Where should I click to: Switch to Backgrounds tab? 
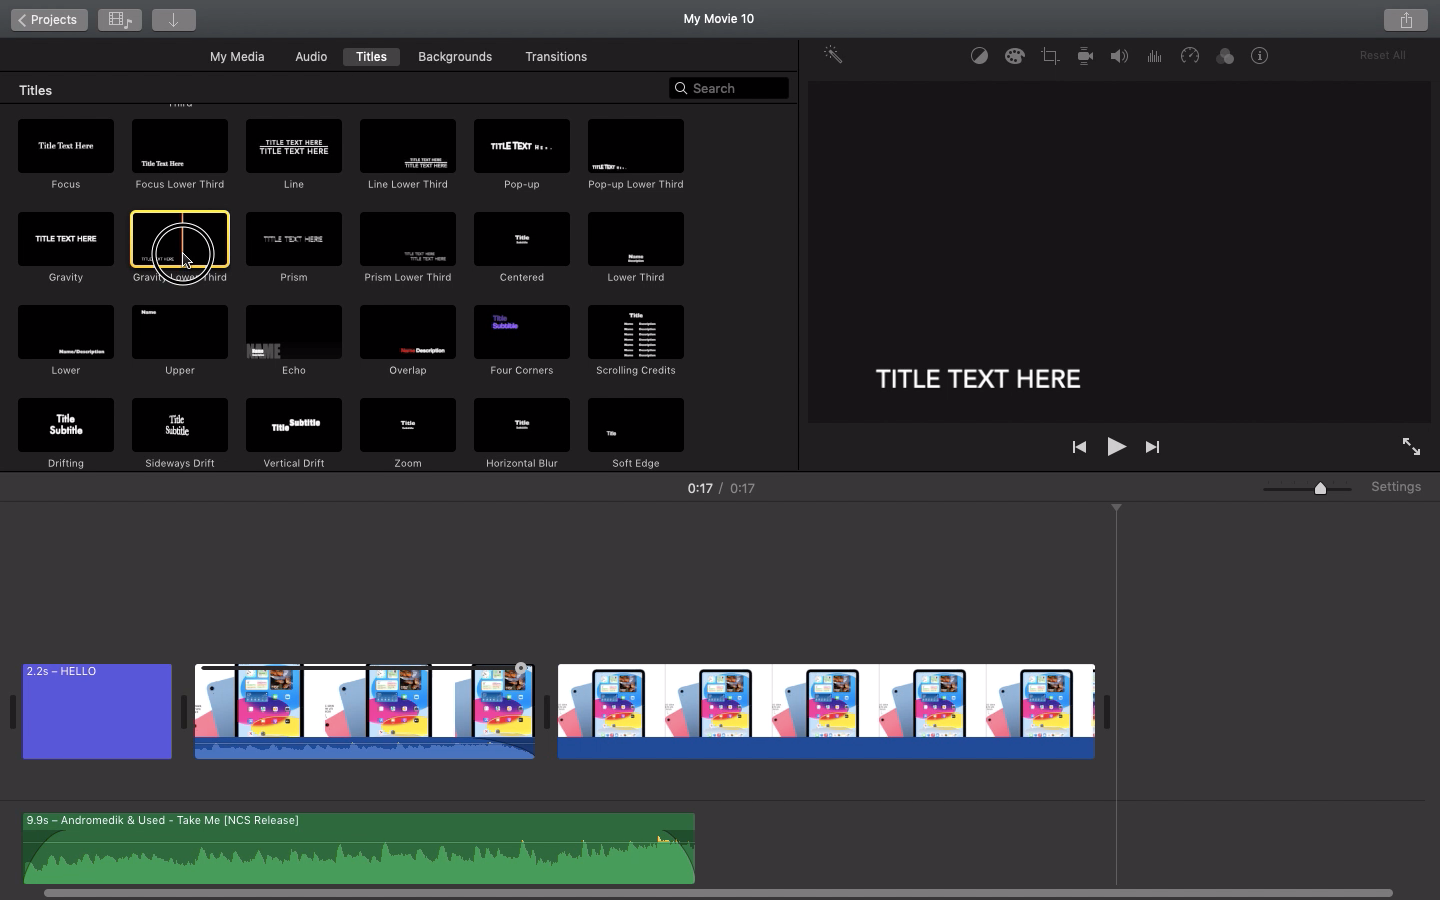click(x=455, y=57)
